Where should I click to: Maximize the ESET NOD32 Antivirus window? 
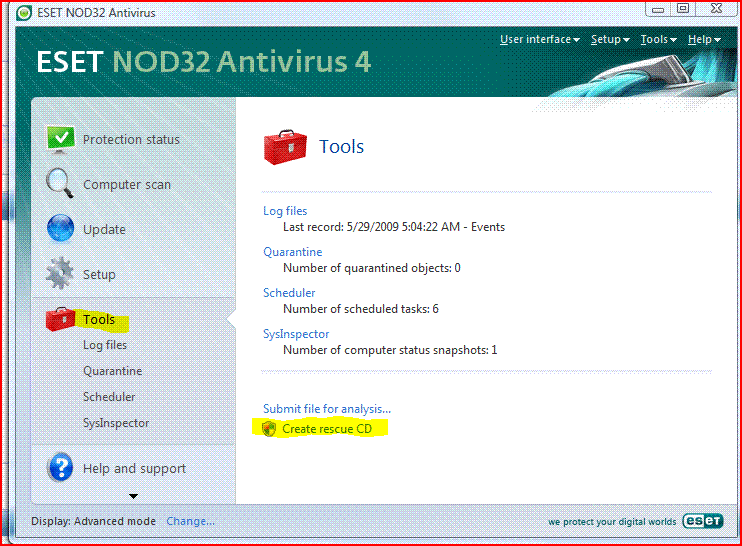click(683, 9)
